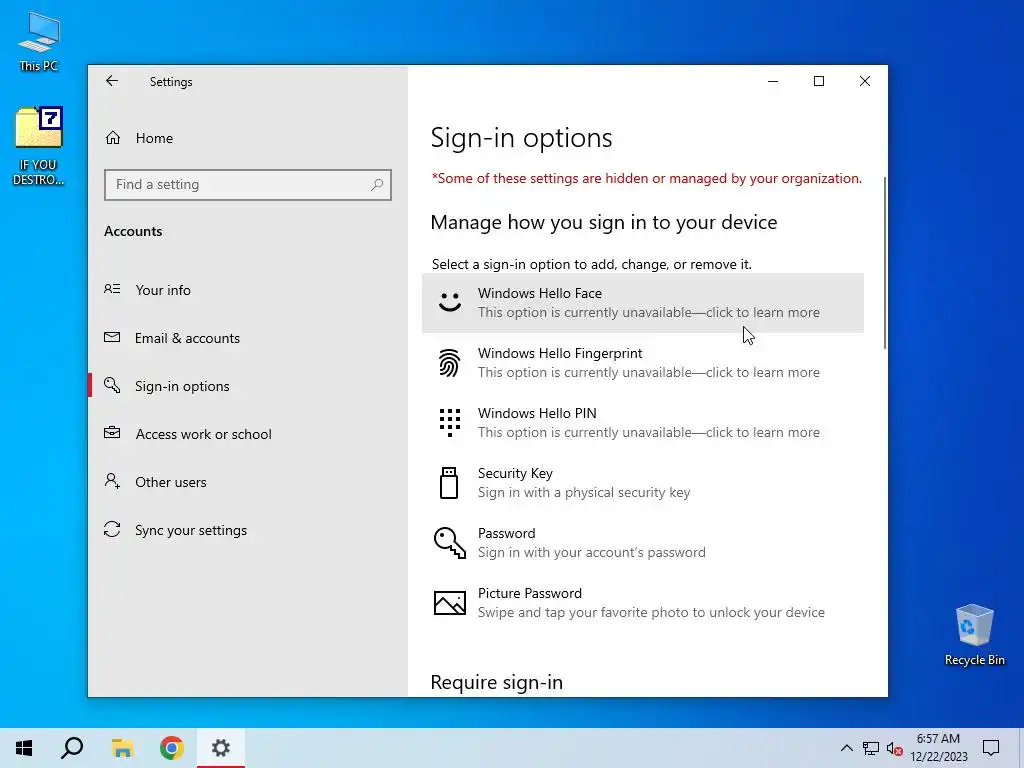Open the taskbar clock and date
This screenshot has width=1024, height=768.
[938, 748]
